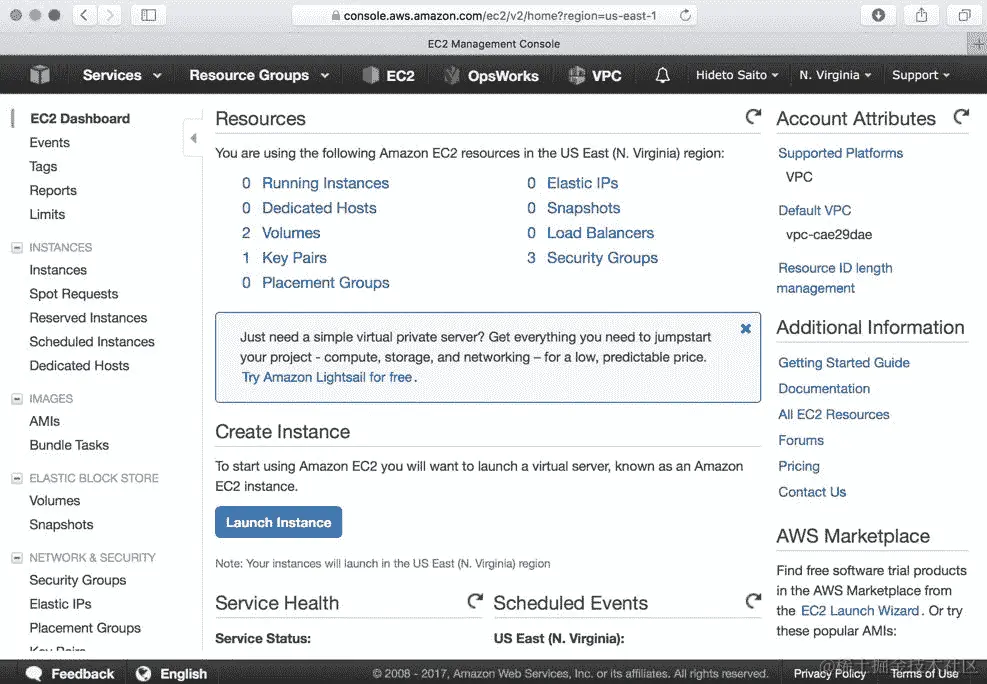This screenshot has width=987, height=684.
Task: Refresh the Account Attributes panel
Action: (x=961, y=116)
